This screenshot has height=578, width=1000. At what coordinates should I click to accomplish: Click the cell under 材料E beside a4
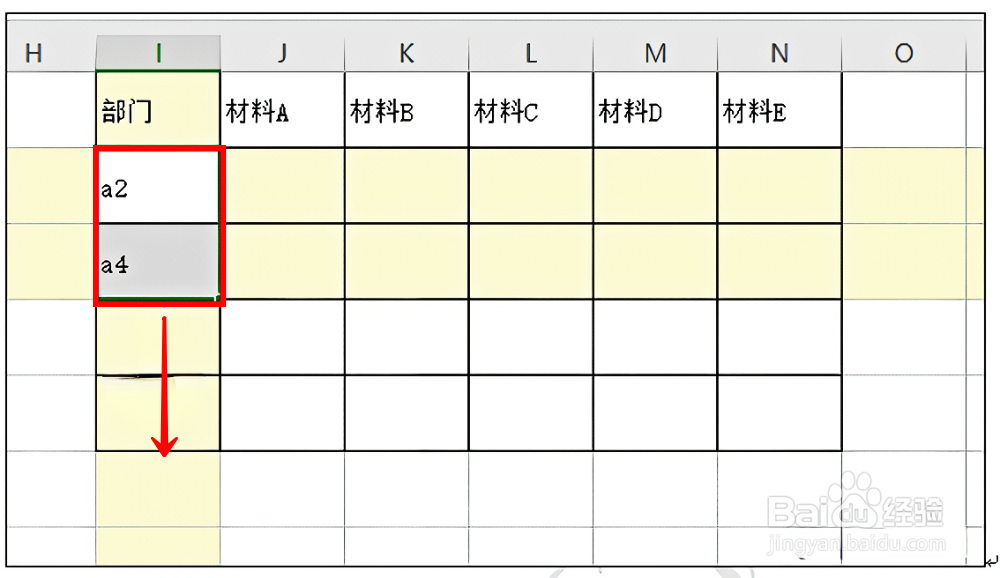click(x=779, y=261)
